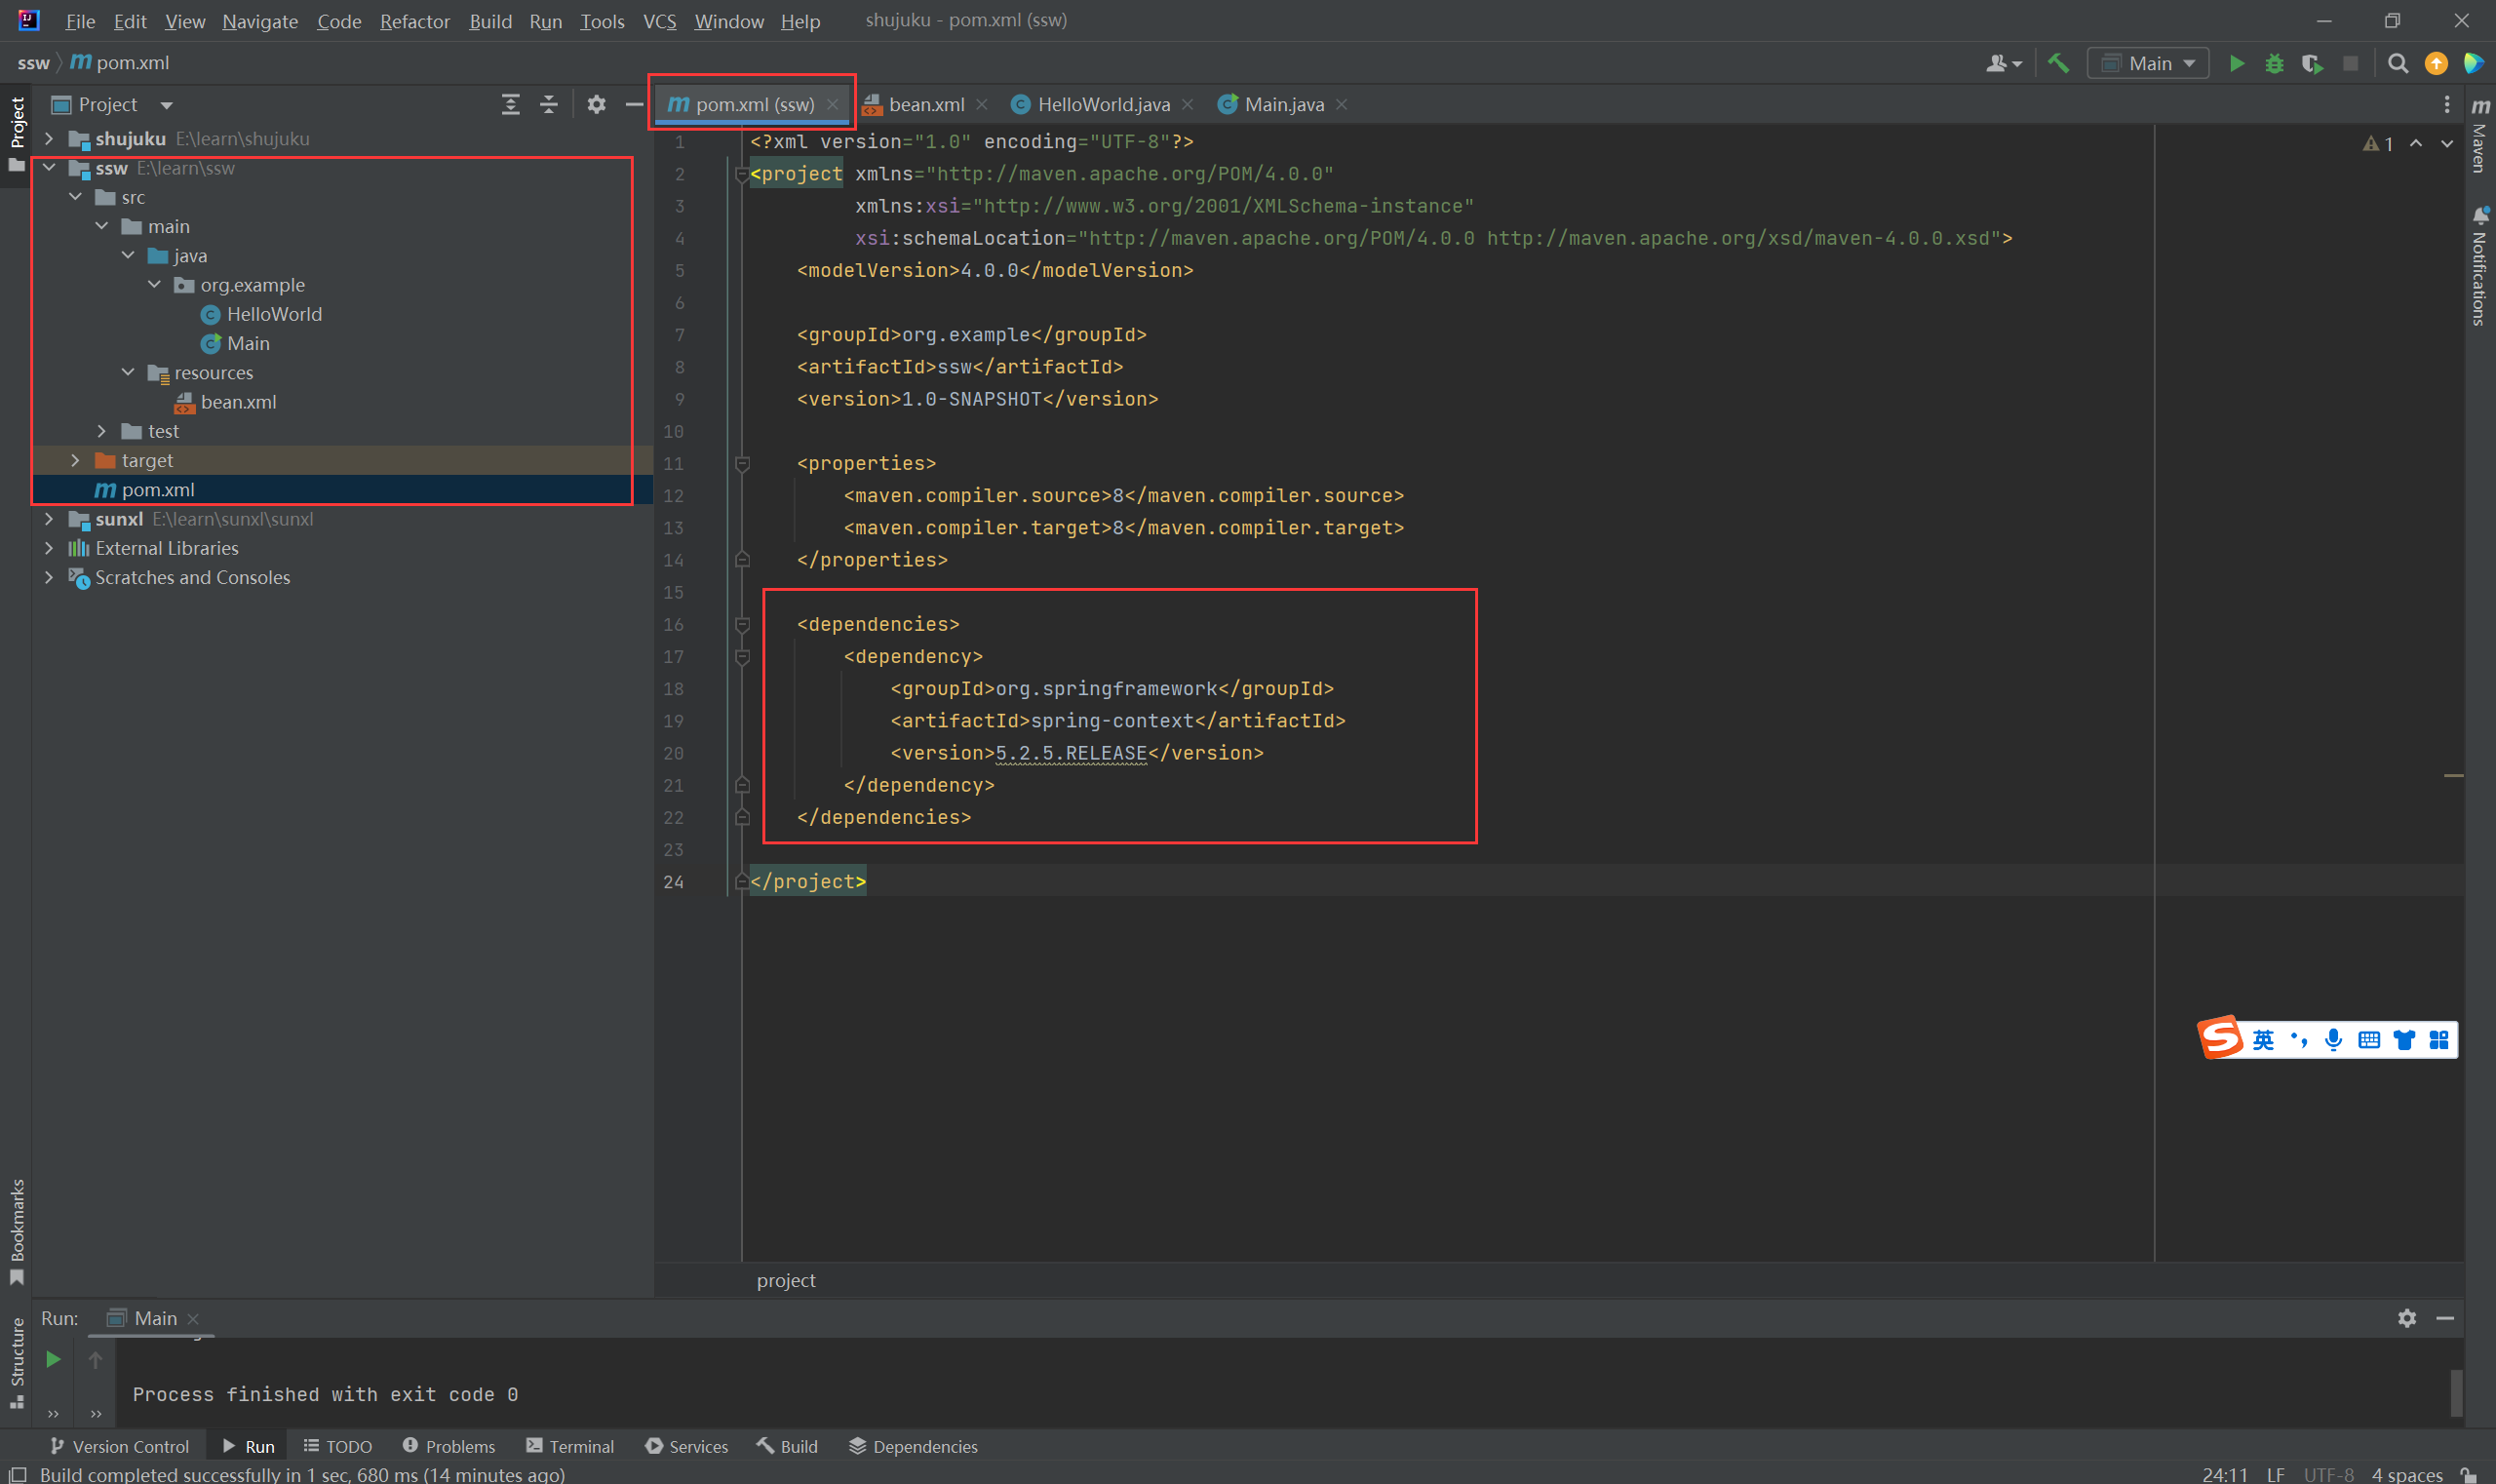Open bean.xml in the project tree
The height and width of the screenshot is (1484, 2496).
(x=238, y=402)
